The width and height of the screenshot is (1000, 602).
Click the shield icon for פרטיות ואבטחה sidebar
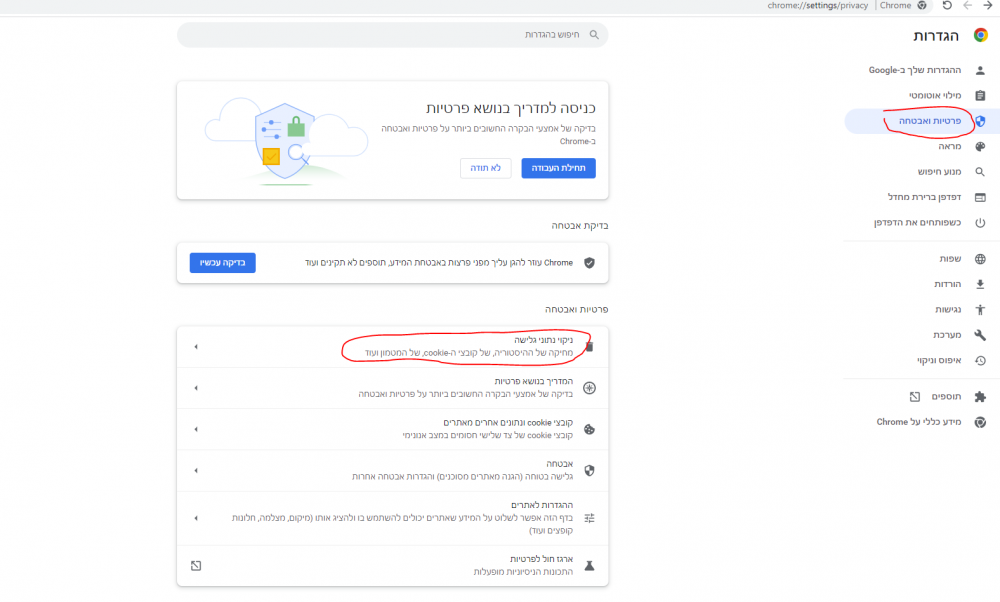point(980,121)
